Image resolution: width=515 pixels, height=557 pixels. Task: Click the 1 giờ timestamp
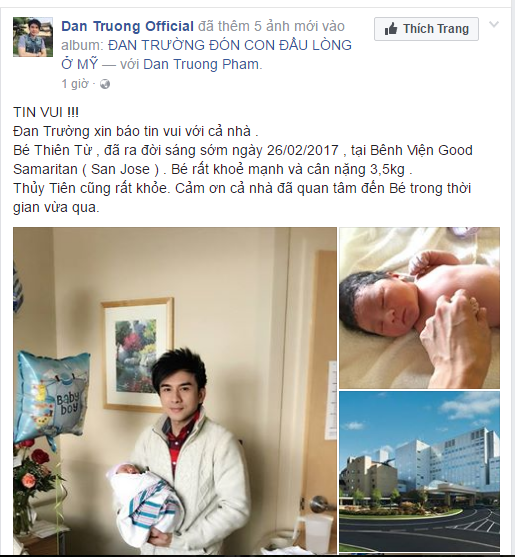(75, 84)
